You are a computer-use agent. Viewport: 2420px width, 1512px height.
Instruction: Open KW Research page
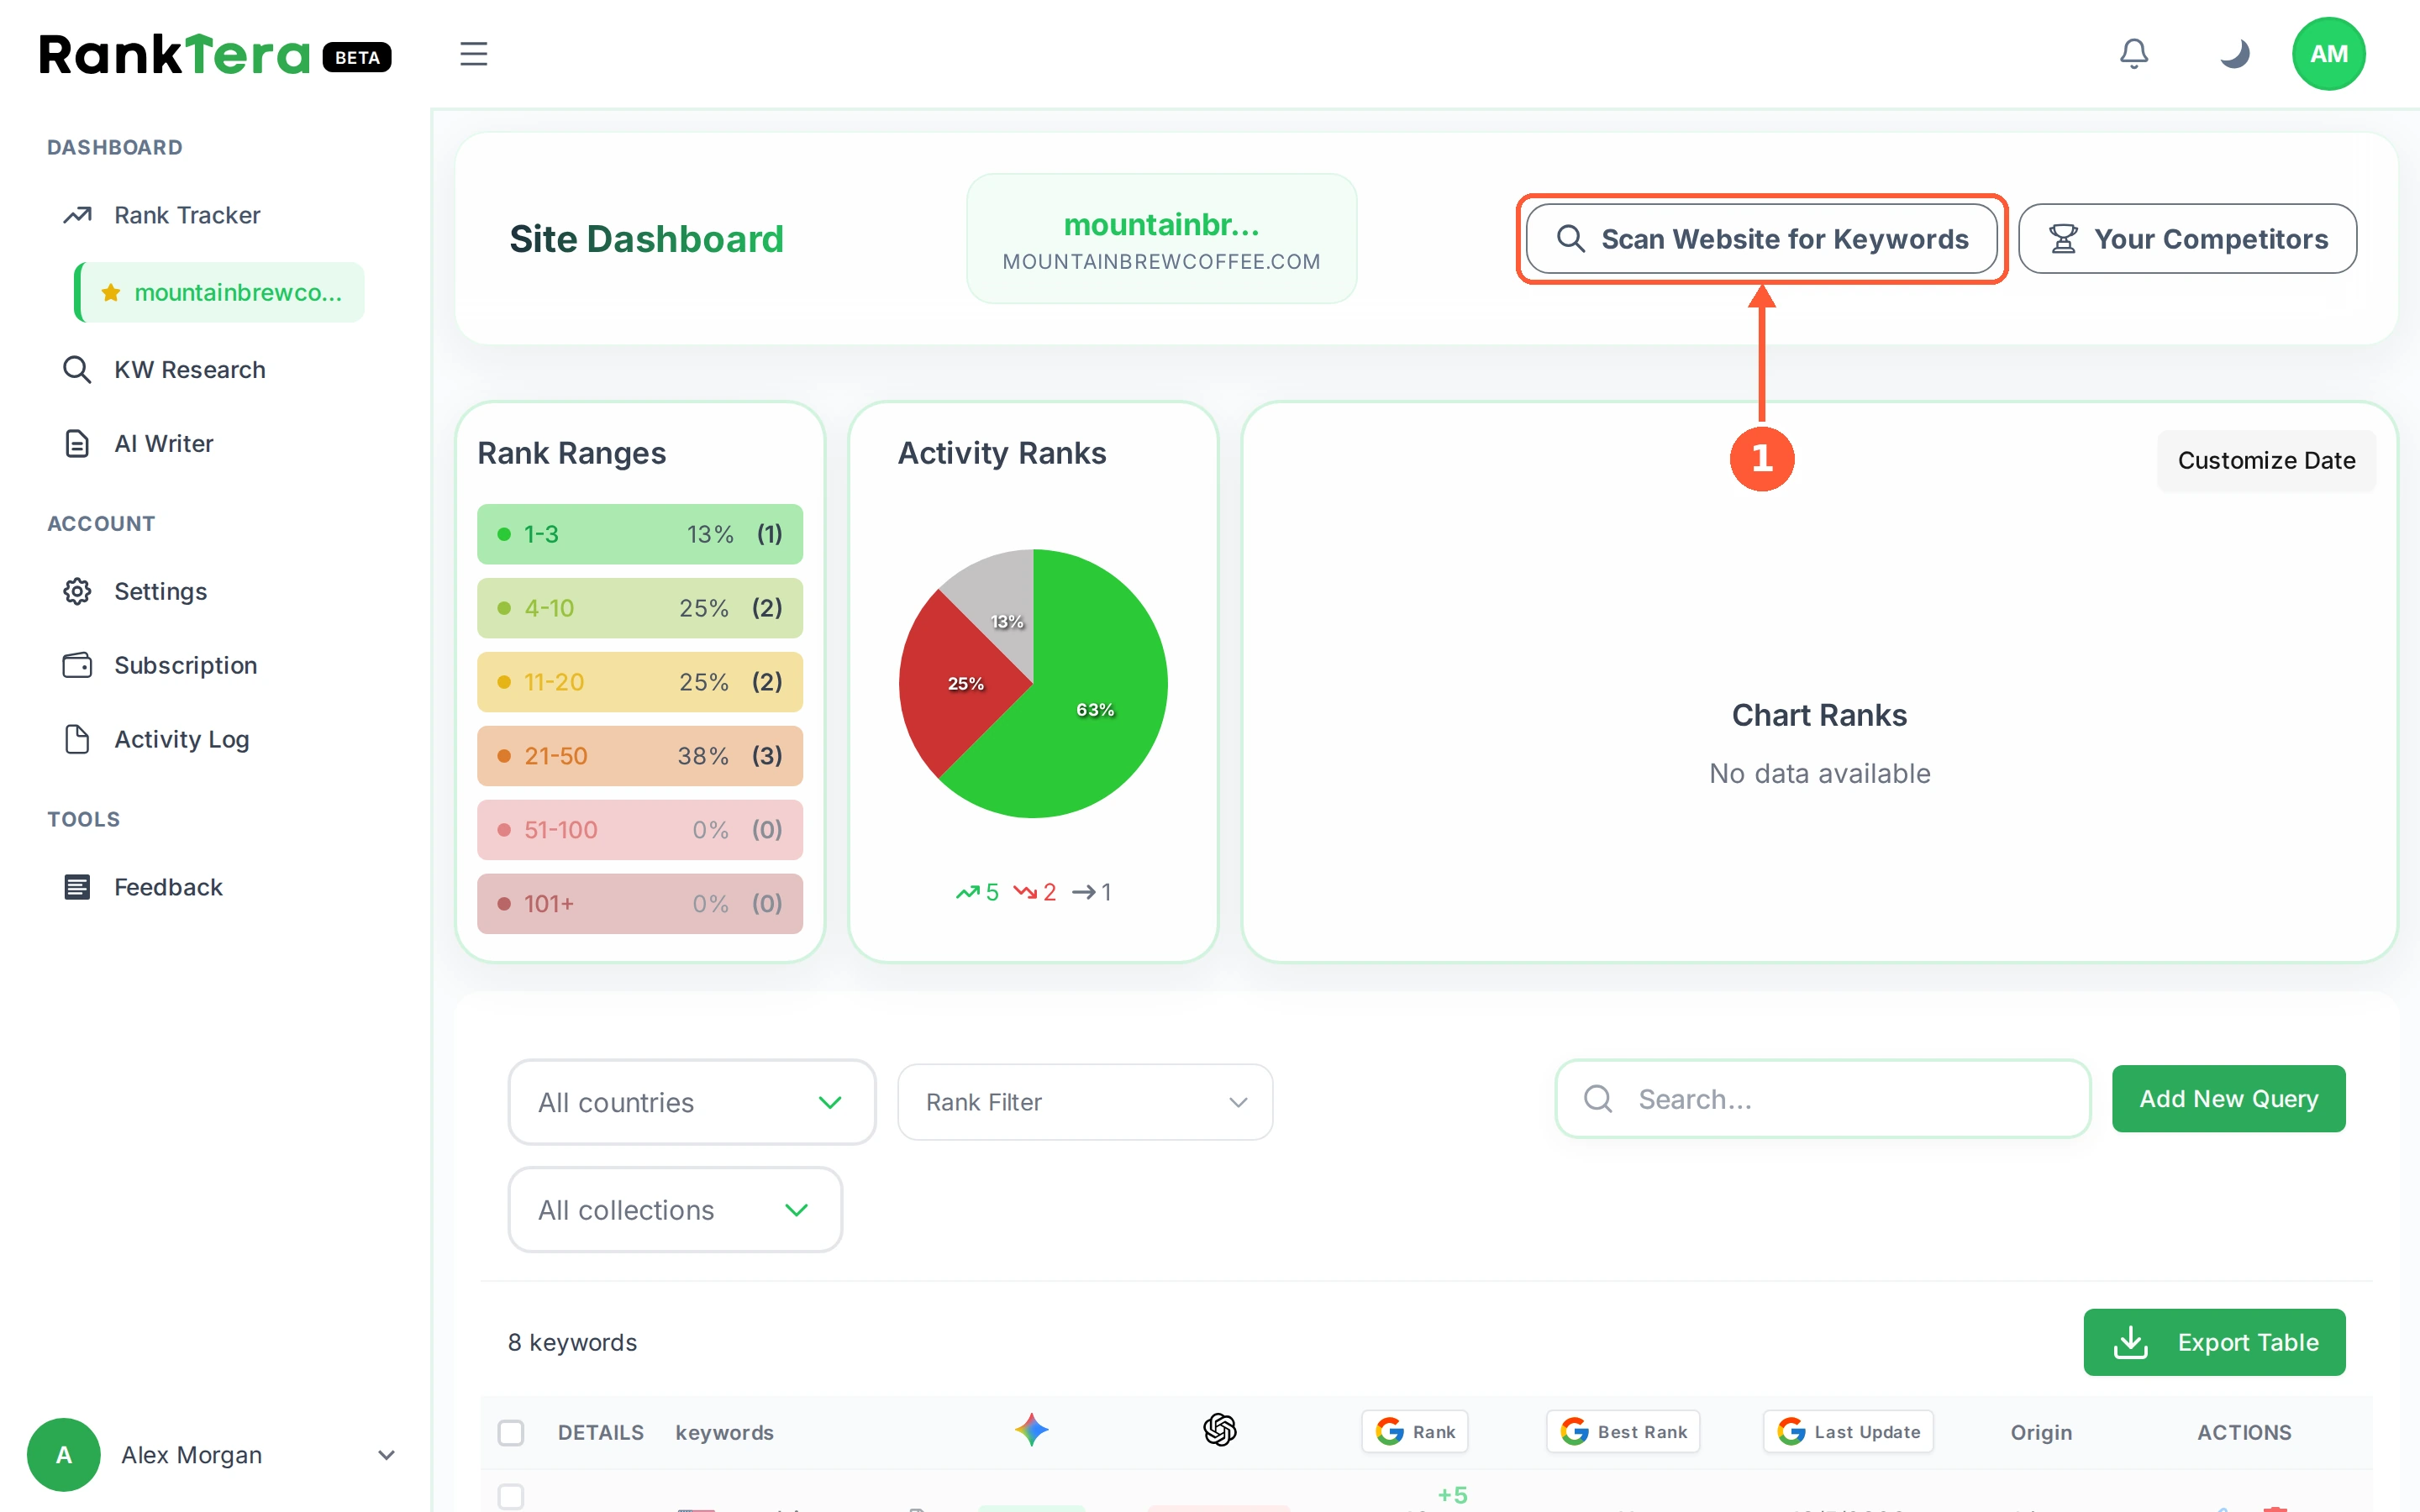[x=190, y=369]
